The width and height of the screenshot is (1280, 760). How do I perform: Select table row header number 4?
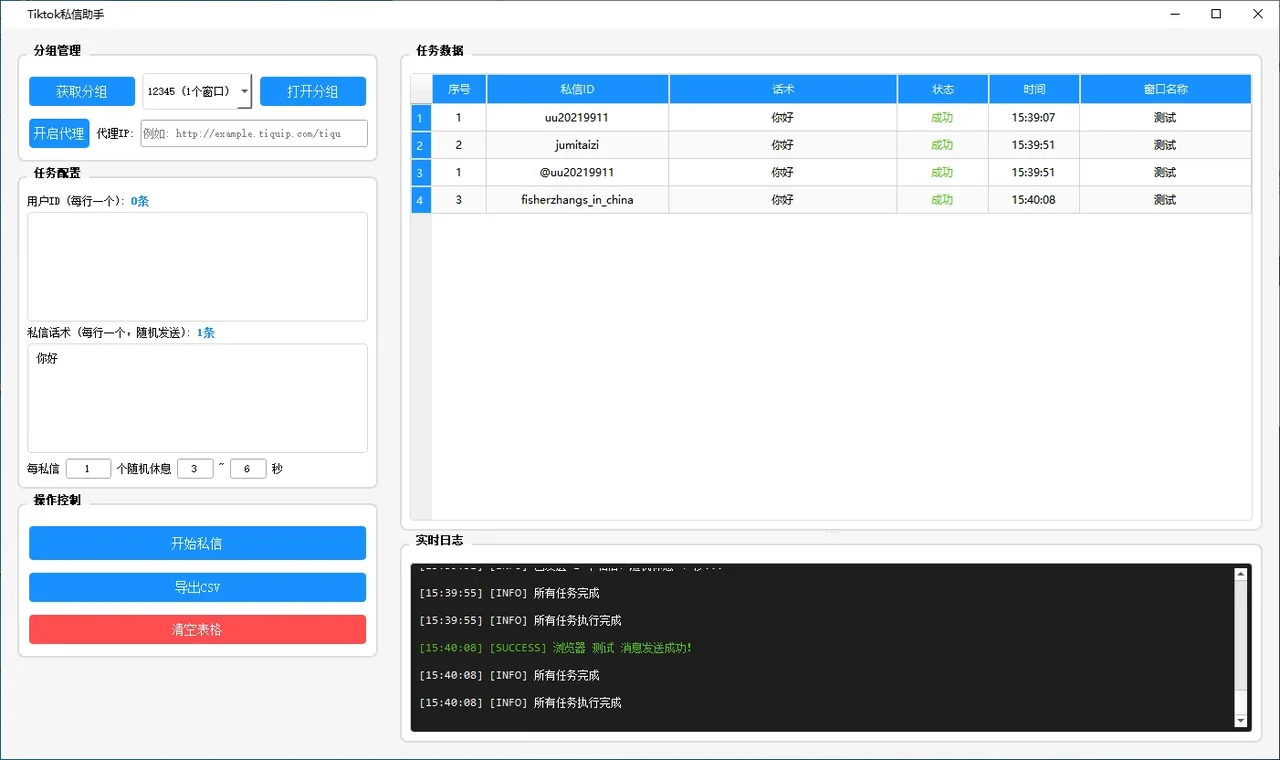pos(421,200)
